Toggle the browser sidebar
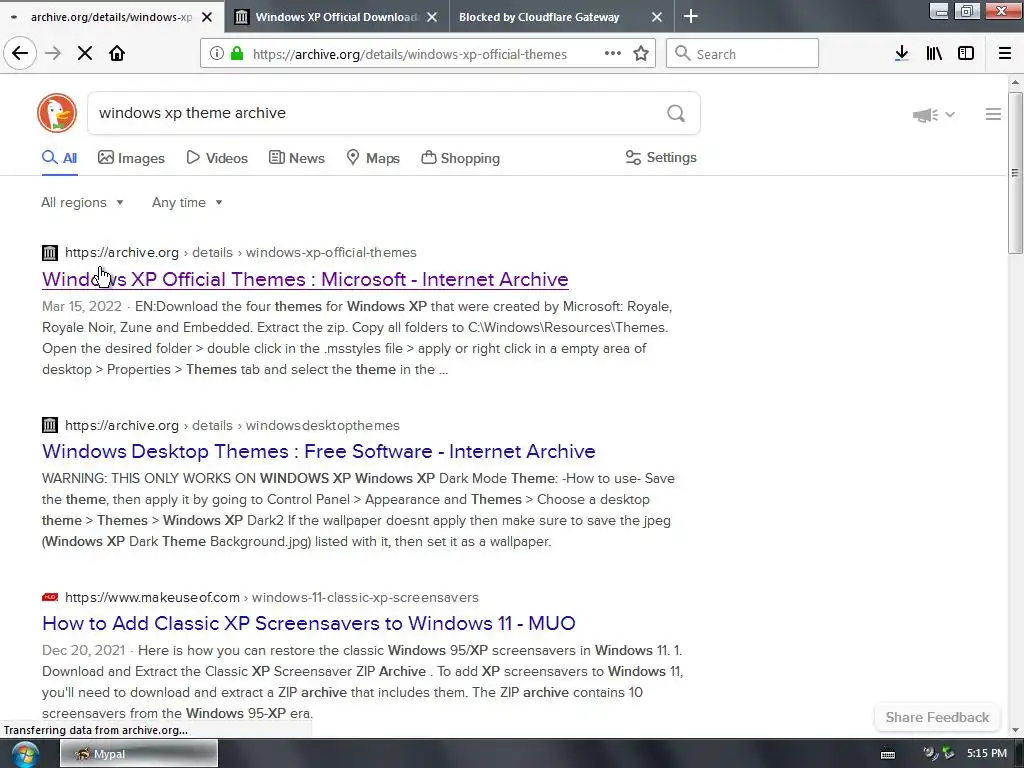The width and height of the screenshot is (1024, 768). (x=966, y=54)
